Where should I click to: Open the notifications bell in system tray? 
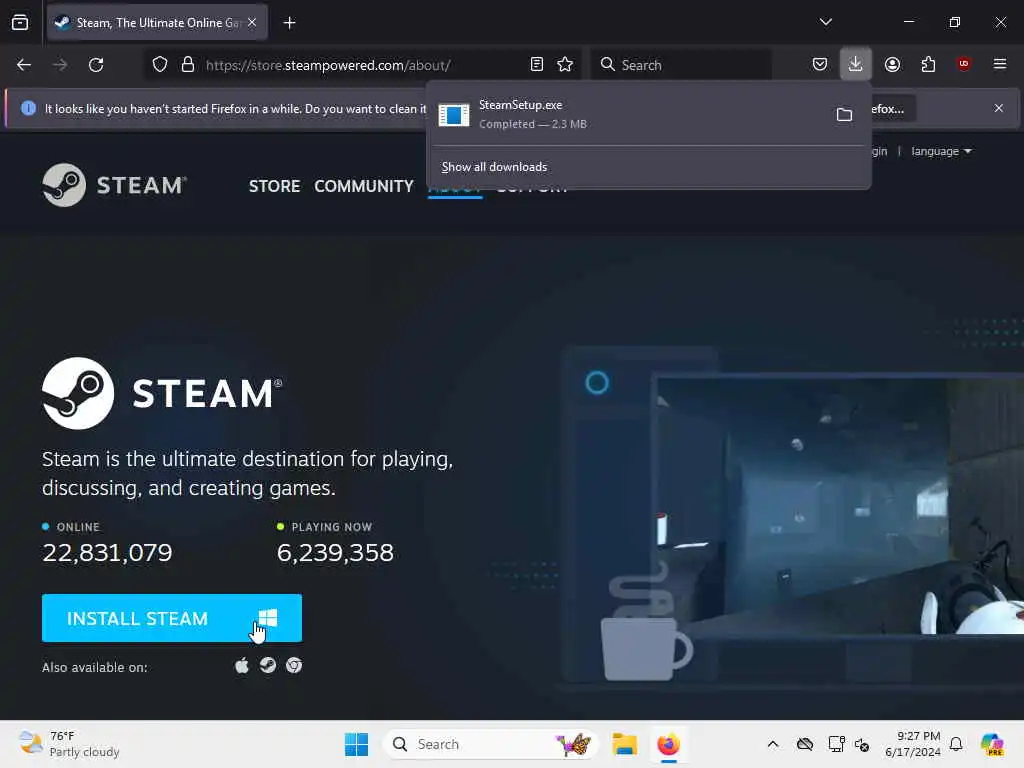(956, 744)
